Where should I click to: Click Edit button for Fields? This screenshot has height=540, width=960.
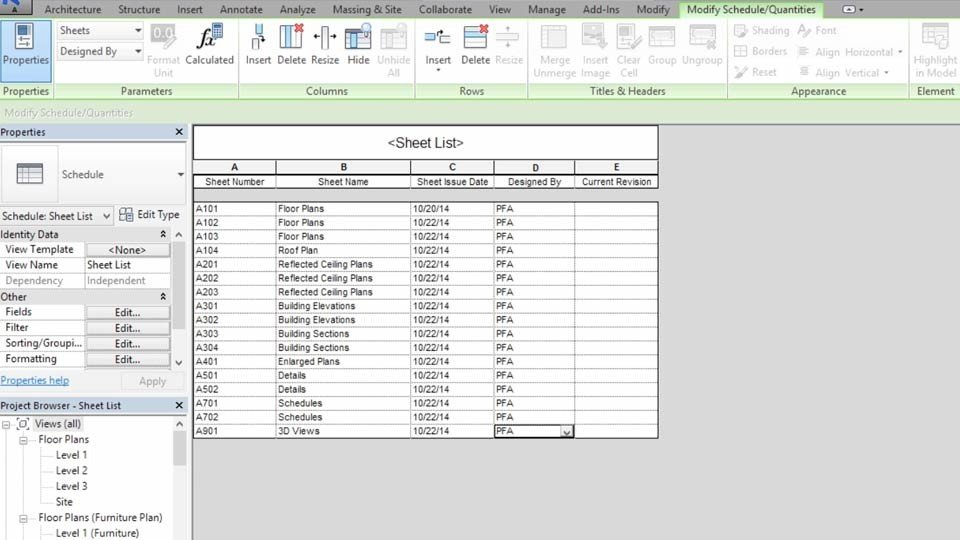pos(127,312)
